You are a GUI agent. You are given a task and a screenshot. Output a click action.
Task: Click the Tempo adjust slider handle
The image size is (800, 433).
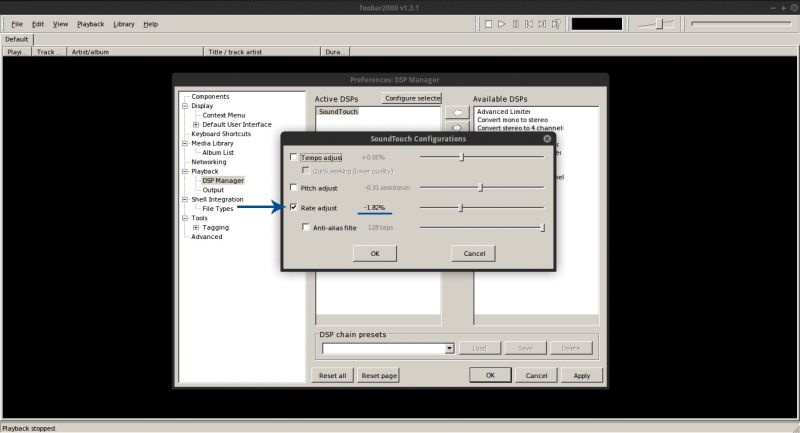click(x=462, y=157)
